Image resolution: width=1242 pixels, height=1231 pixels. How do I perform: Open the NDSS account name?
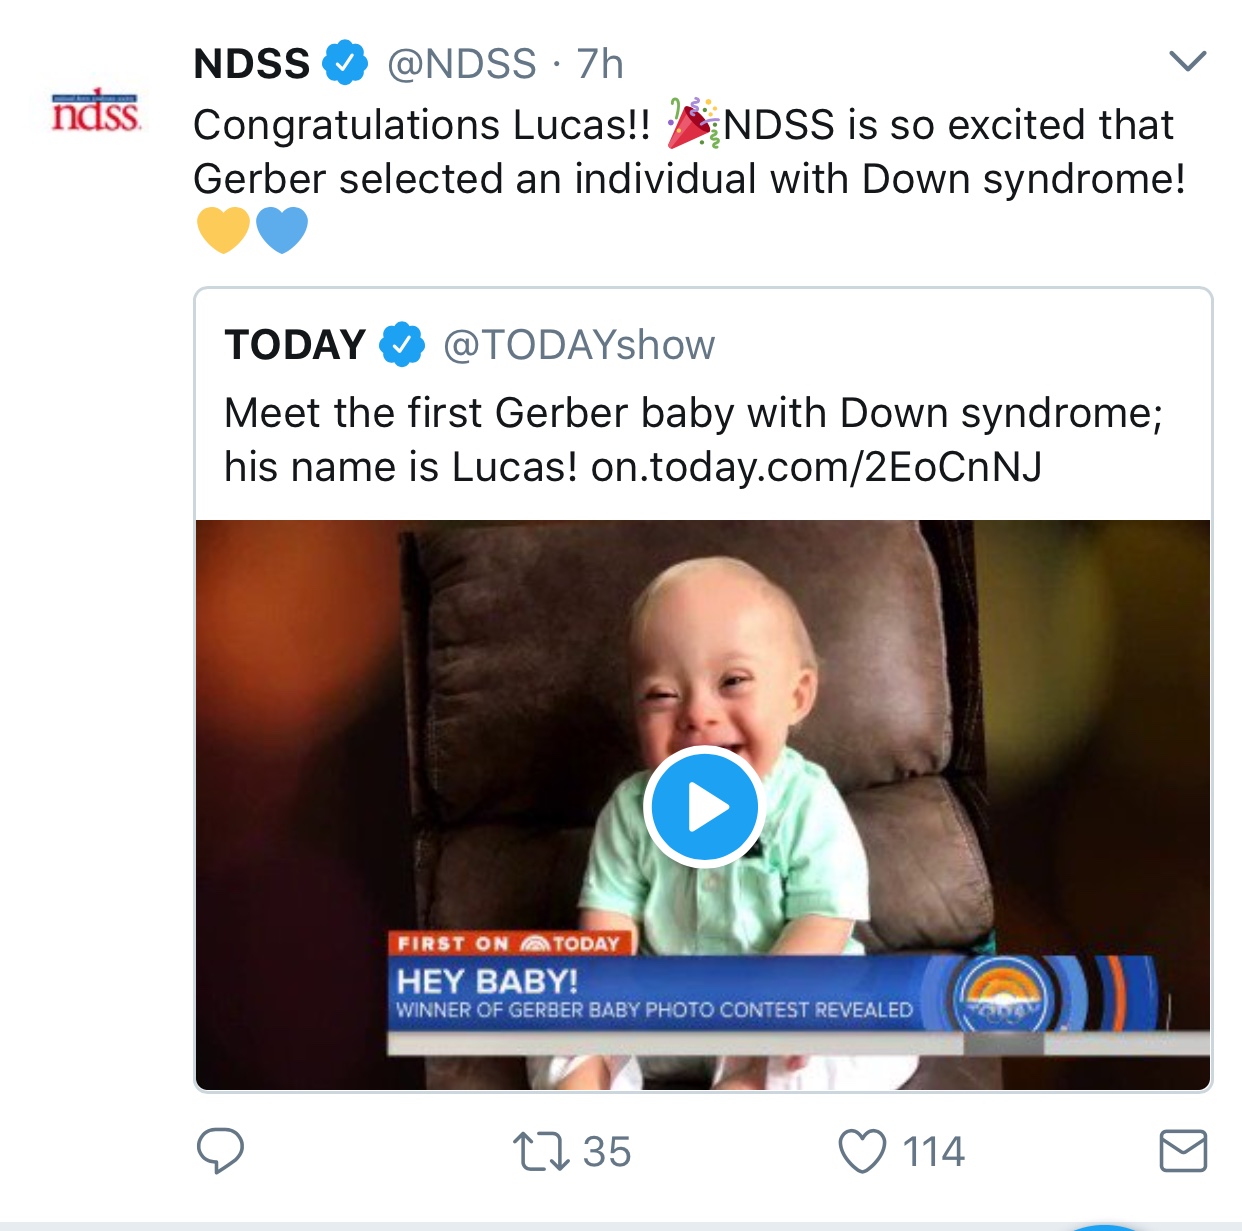[251, 64]
